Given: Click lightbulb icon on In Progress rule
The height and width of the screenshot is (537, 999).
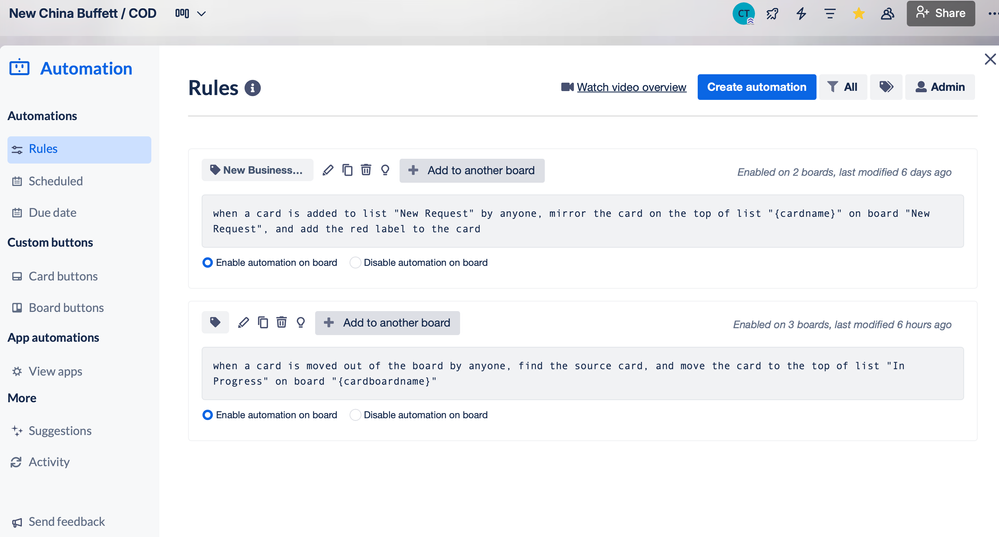Looking at the screenshot, I should 301,322.
